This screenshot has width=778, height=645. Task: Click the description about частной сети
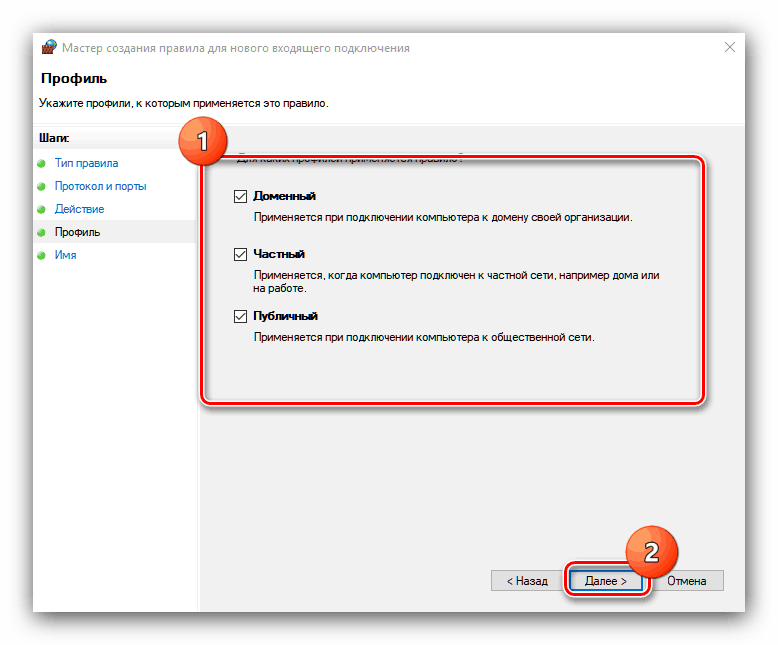click(x=456, y=281)
